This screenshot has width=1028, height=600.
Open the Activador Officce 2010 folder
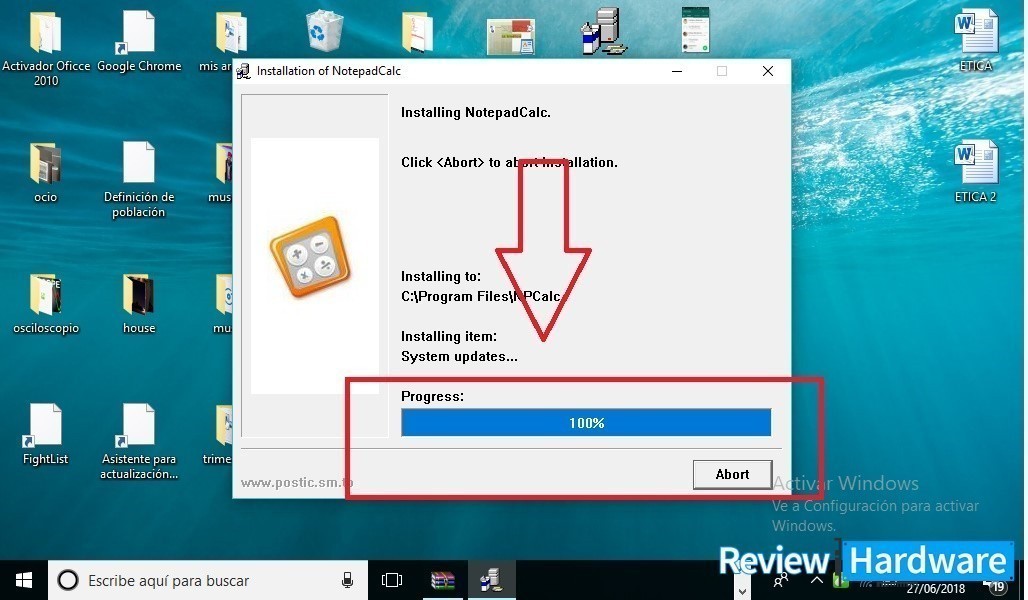46,34
